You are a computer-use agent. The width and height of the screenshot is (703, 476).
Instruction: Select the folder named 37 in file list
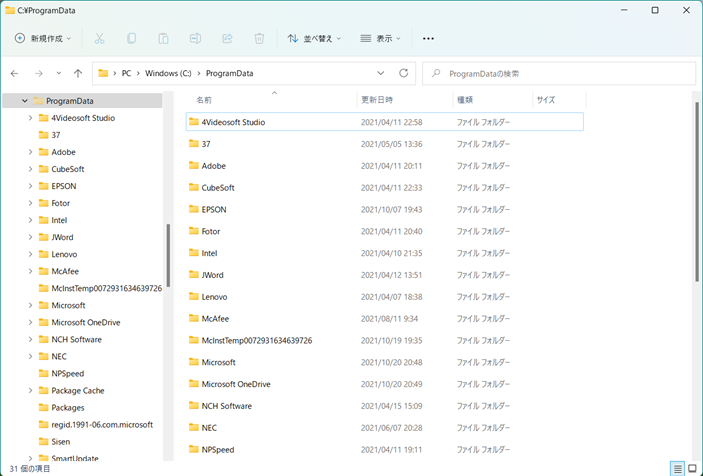coord(206,144)
